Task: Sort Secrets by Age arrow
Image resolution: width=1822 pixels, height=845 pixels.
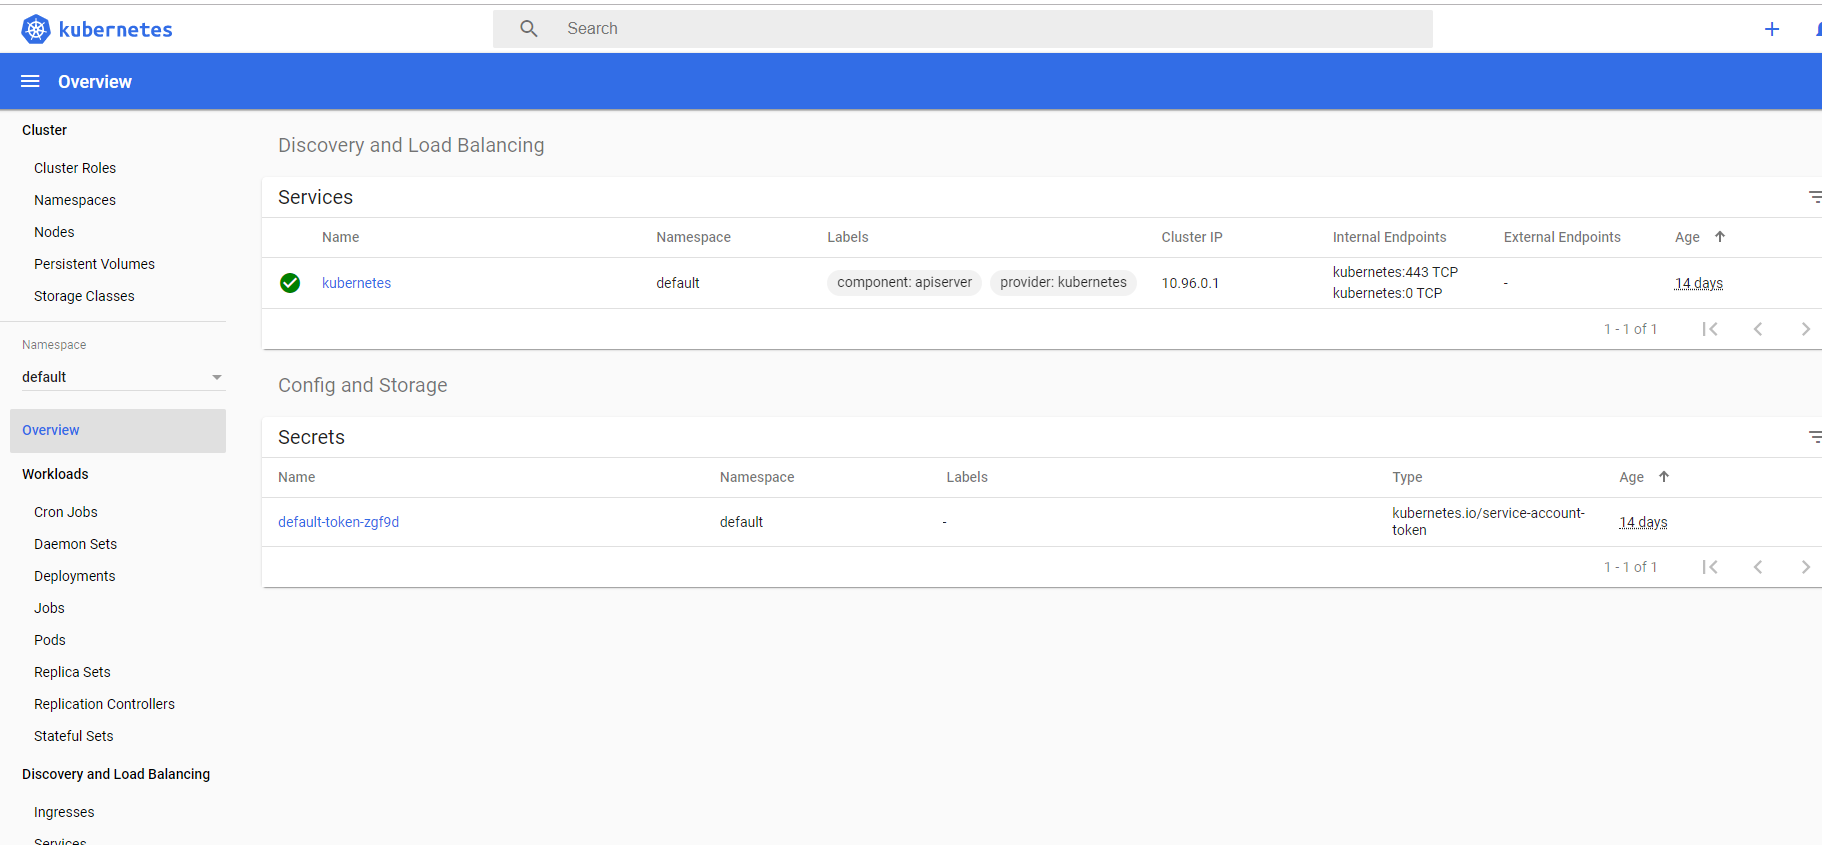Action: click(1664, 477)
